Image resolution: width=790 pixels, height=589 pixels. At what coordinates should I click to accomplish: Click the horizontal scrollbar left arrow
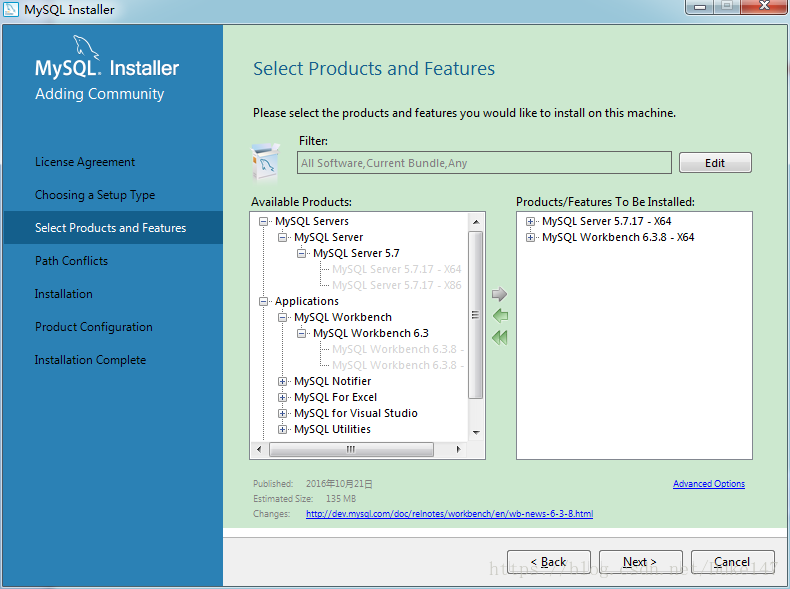[x=259, y=449]
